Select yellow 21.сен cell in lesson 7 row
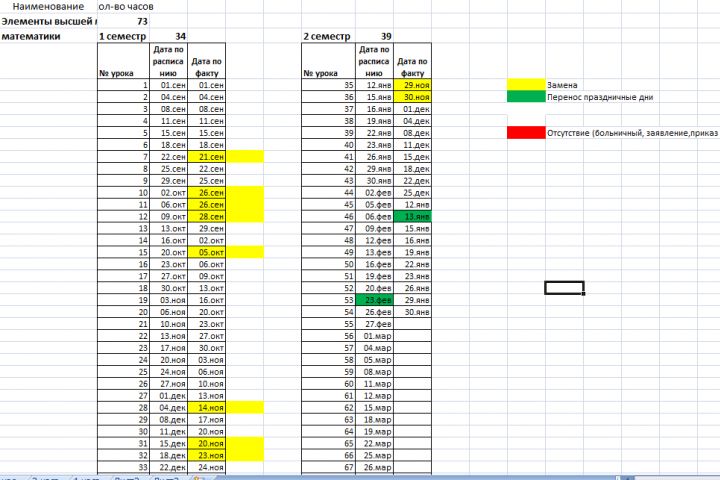720x480 pixels. point(207,157)
